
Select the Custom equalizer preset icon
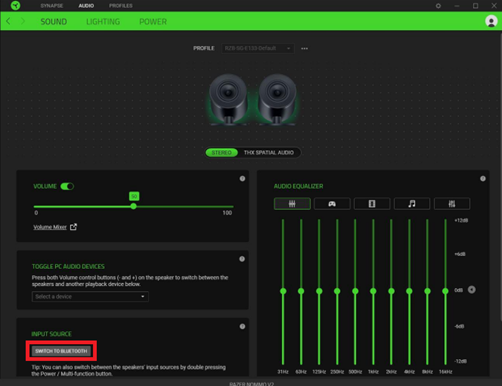(452, 204)
